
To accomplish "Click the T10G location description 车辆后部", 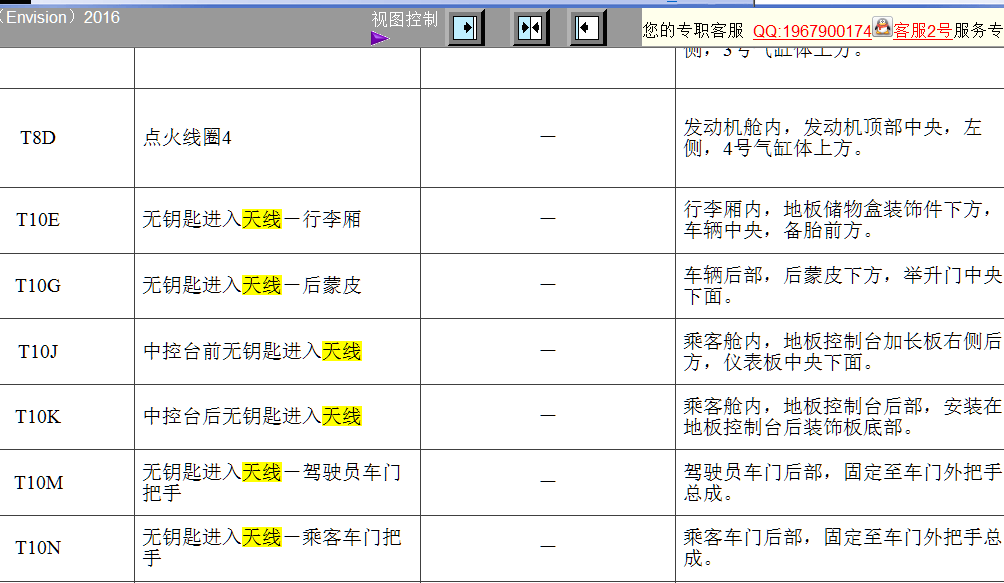I will point(842,285).
